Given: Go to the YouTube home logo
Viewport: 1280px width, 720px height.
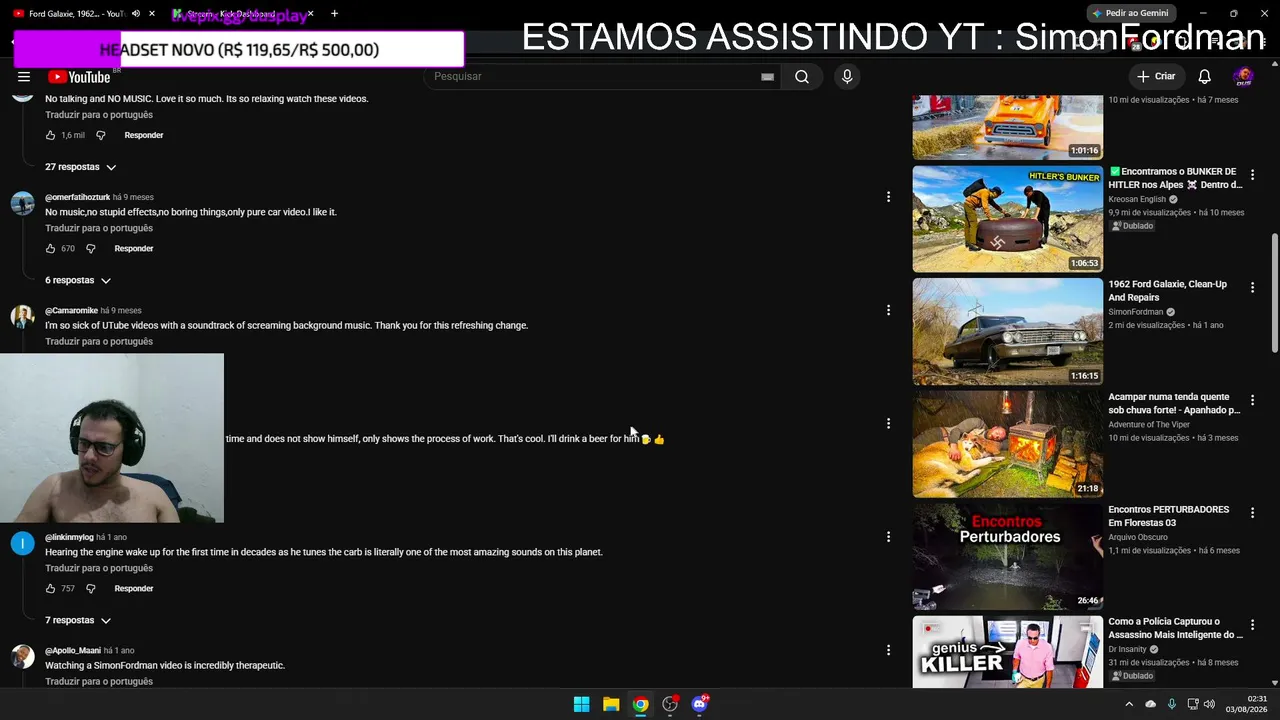Looking at the screenshot, I should 79,77.
